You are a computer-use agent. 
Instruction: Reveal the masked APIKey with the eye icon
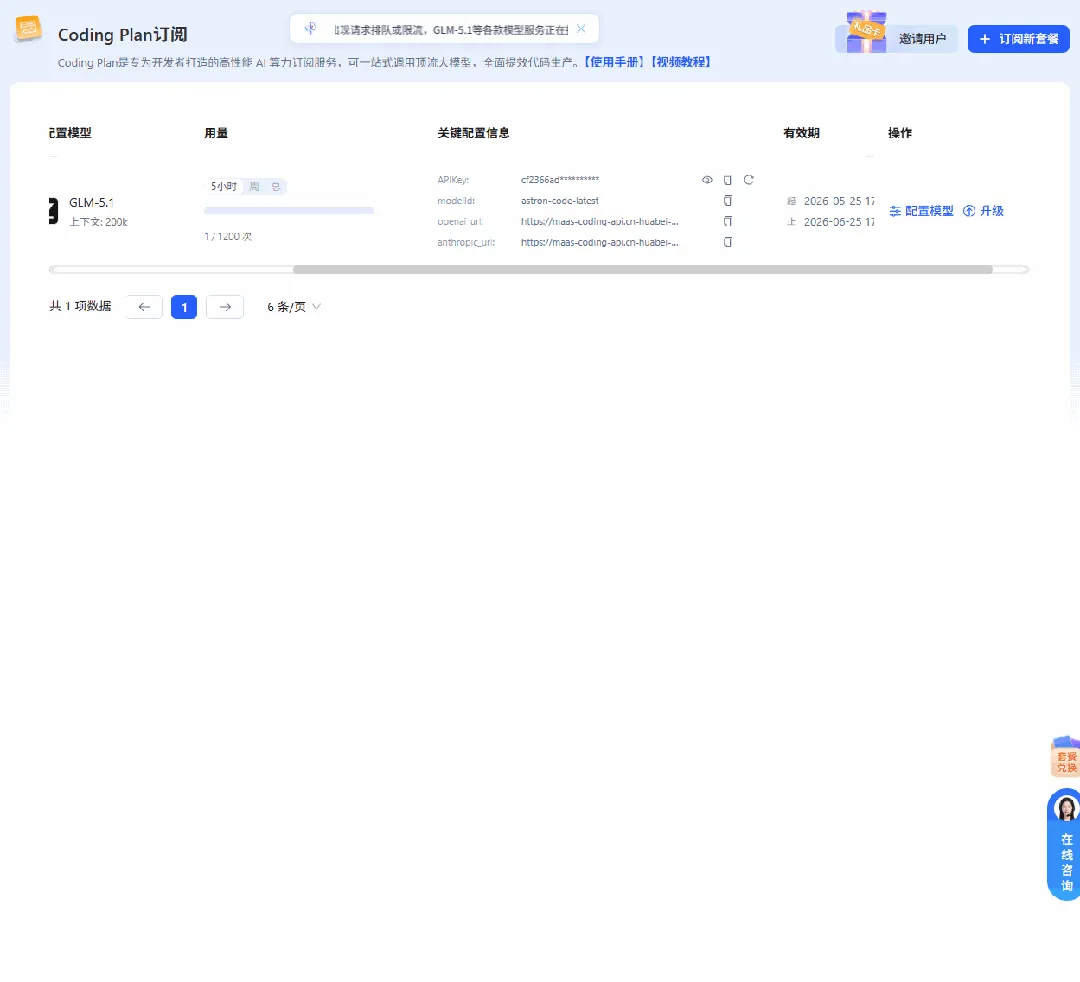pos(707,180)
